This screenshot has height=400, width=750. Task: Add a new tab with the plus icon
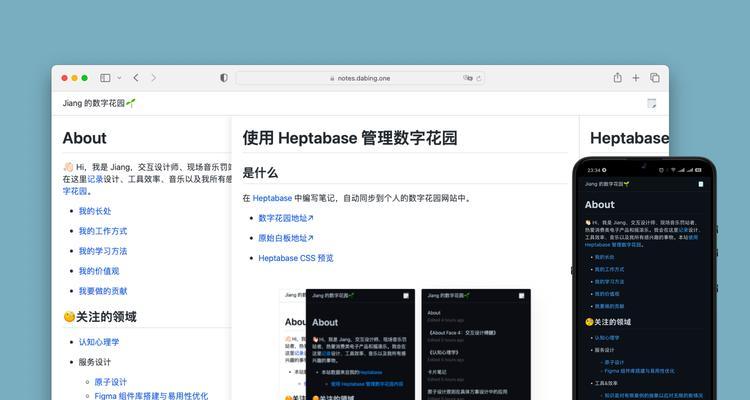636,78
